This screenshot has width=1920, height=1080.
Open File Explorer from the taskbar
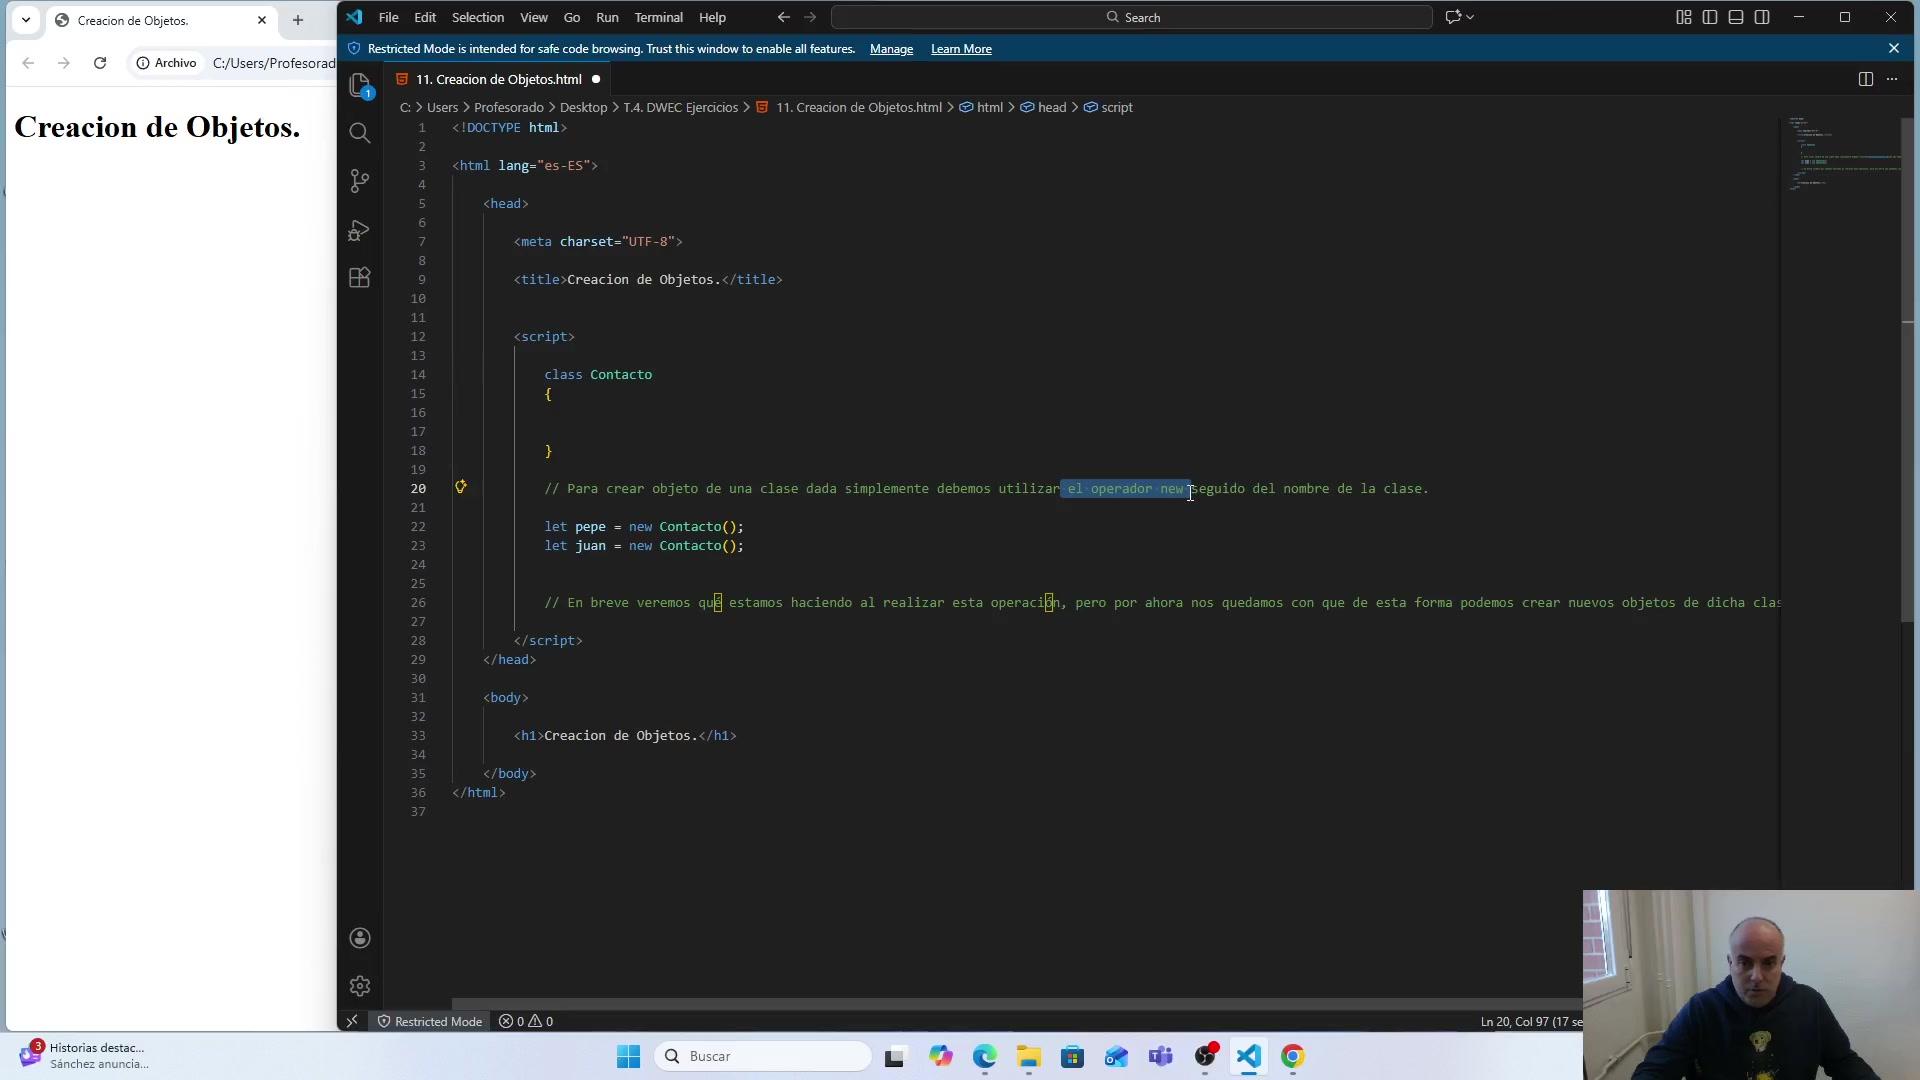click(x=1029, y=1056)
